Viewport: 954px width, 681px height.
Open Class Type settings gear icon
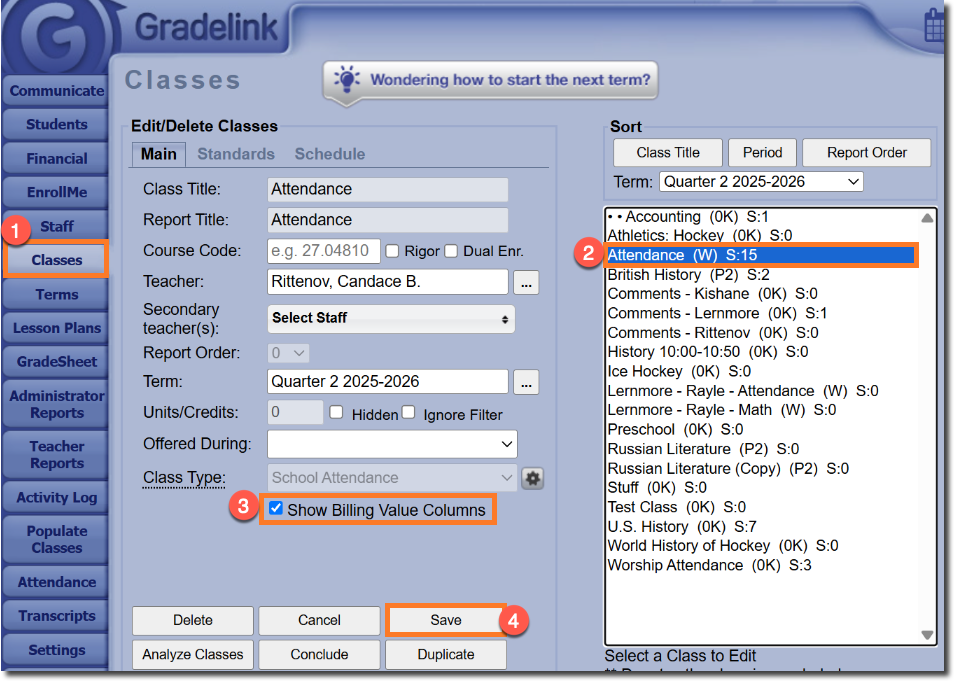(x=532, y=478)
